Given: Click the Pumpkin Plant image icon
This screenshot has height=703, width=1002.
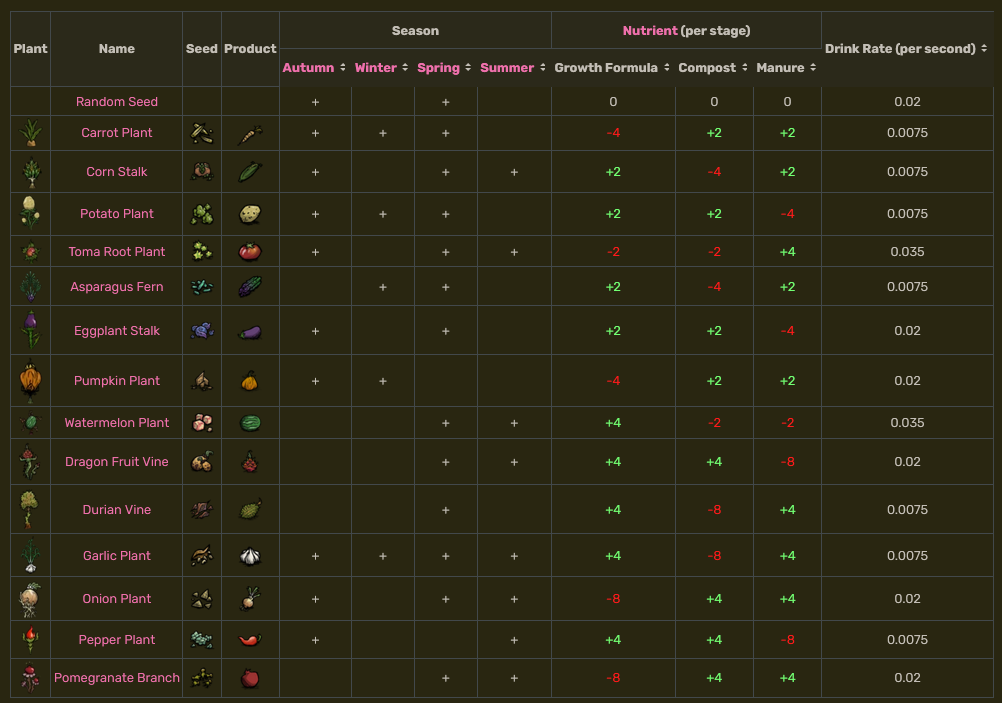Looking at the screenshot, I should tap(30, 381).
